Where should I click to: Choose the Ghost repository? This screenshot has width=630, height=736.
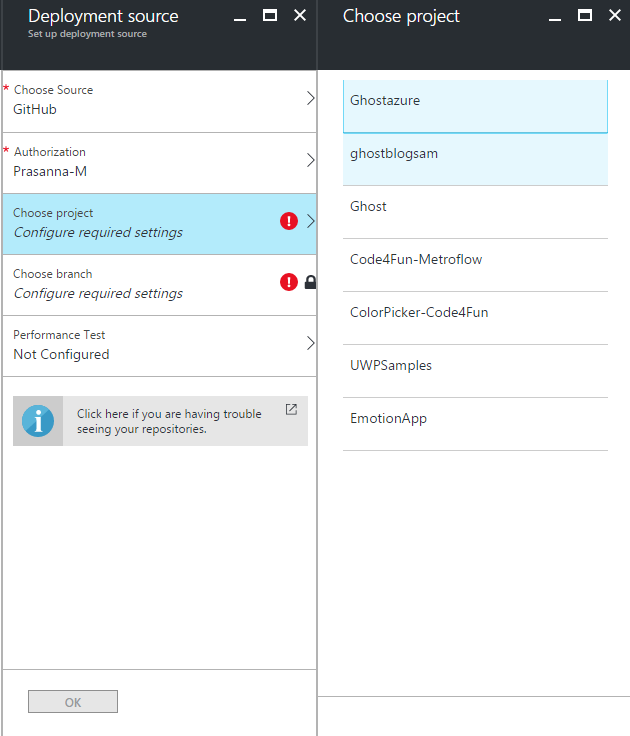pos(475,212)
